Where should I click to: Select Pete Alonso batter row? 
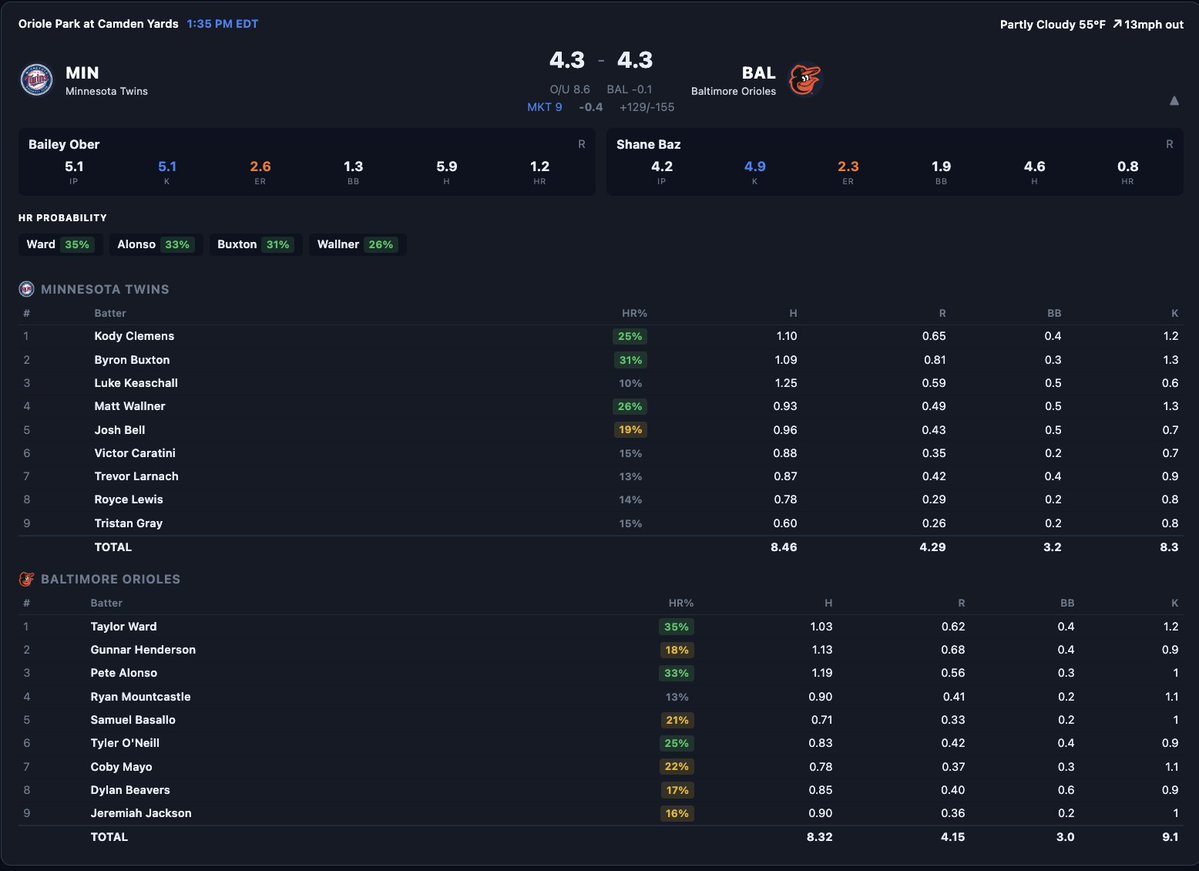(x=600, y=673)
